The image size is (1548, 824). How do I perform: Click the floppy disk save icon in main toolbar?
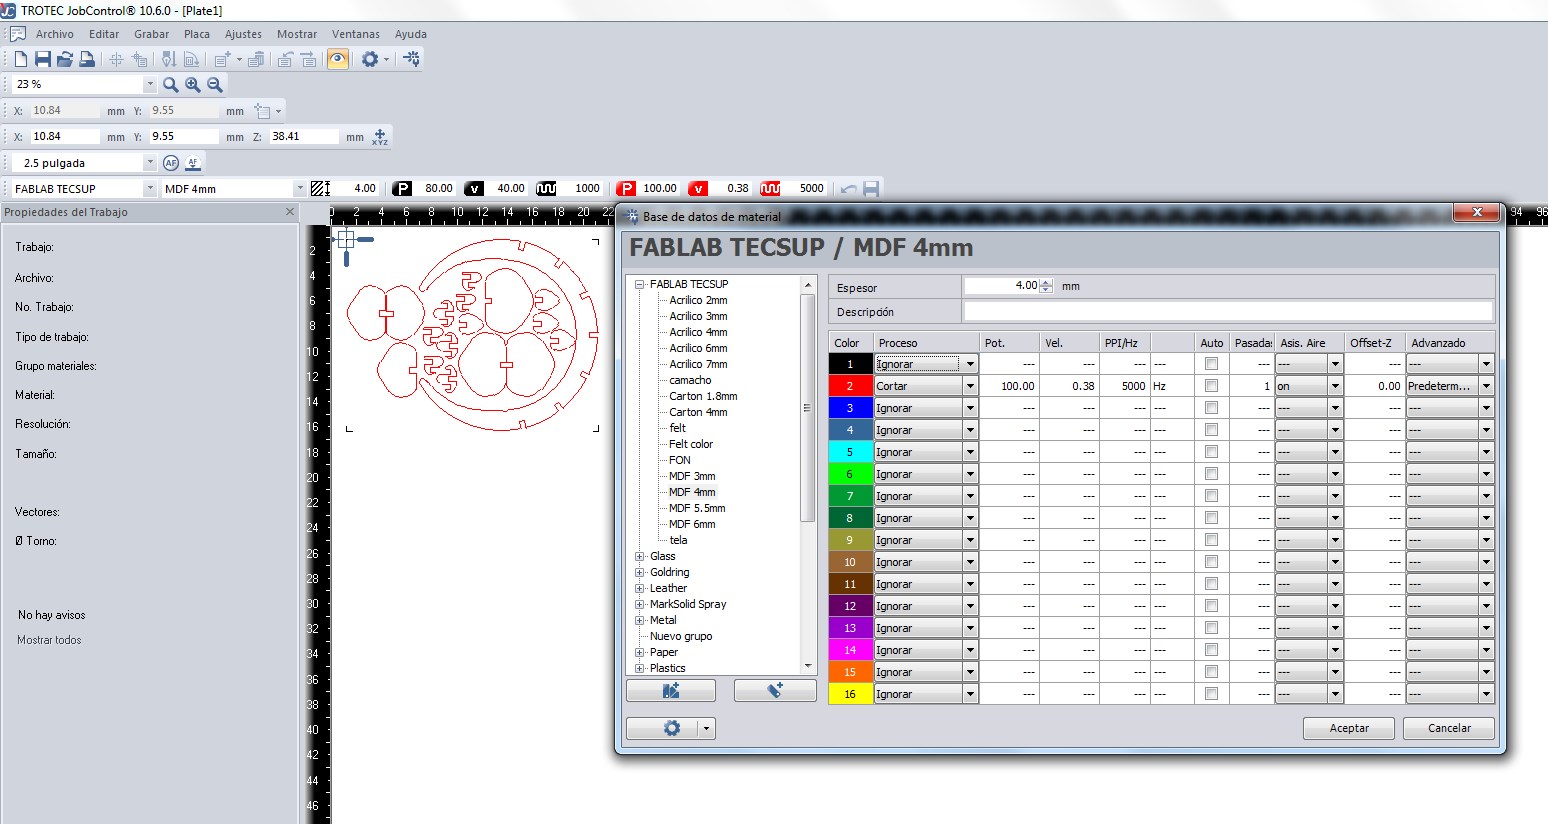click(x=43, y=60)
